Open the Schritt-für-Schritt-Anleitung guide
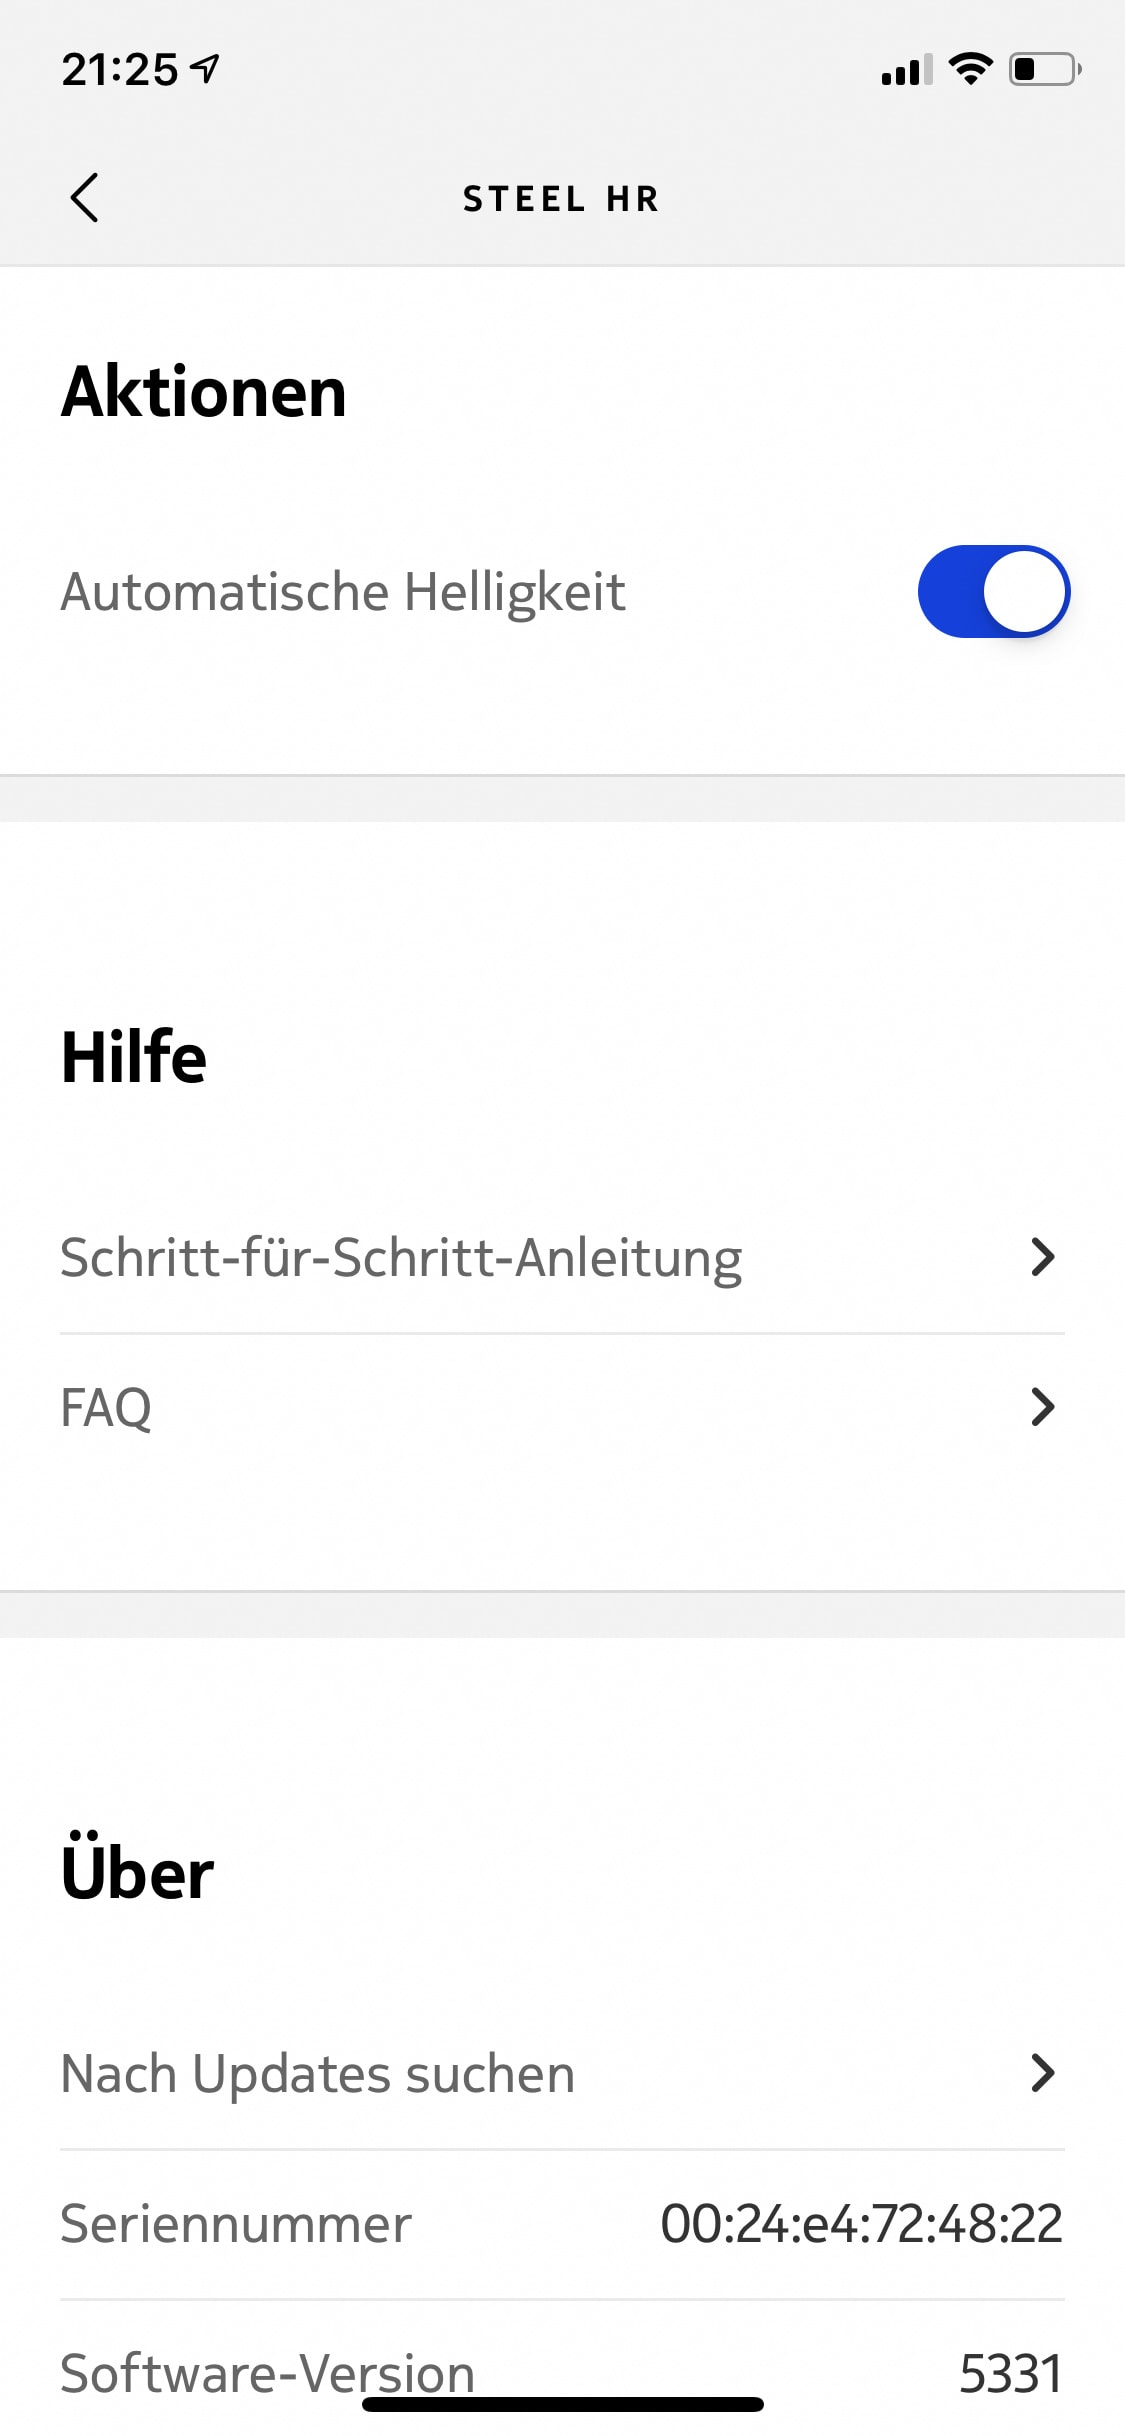The width and height of the screenshot is (1125, 2436). click(562, 1258)
